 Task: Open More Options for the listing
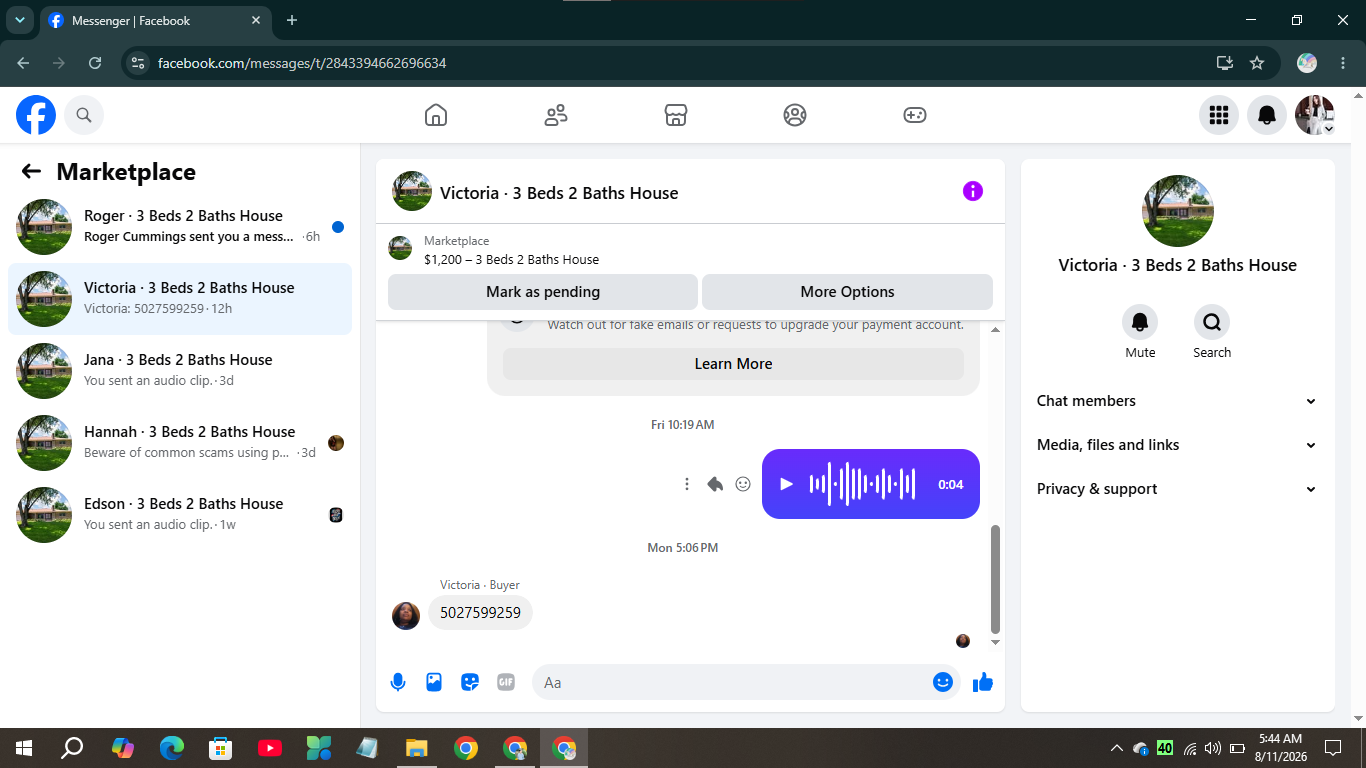(847, 292)
